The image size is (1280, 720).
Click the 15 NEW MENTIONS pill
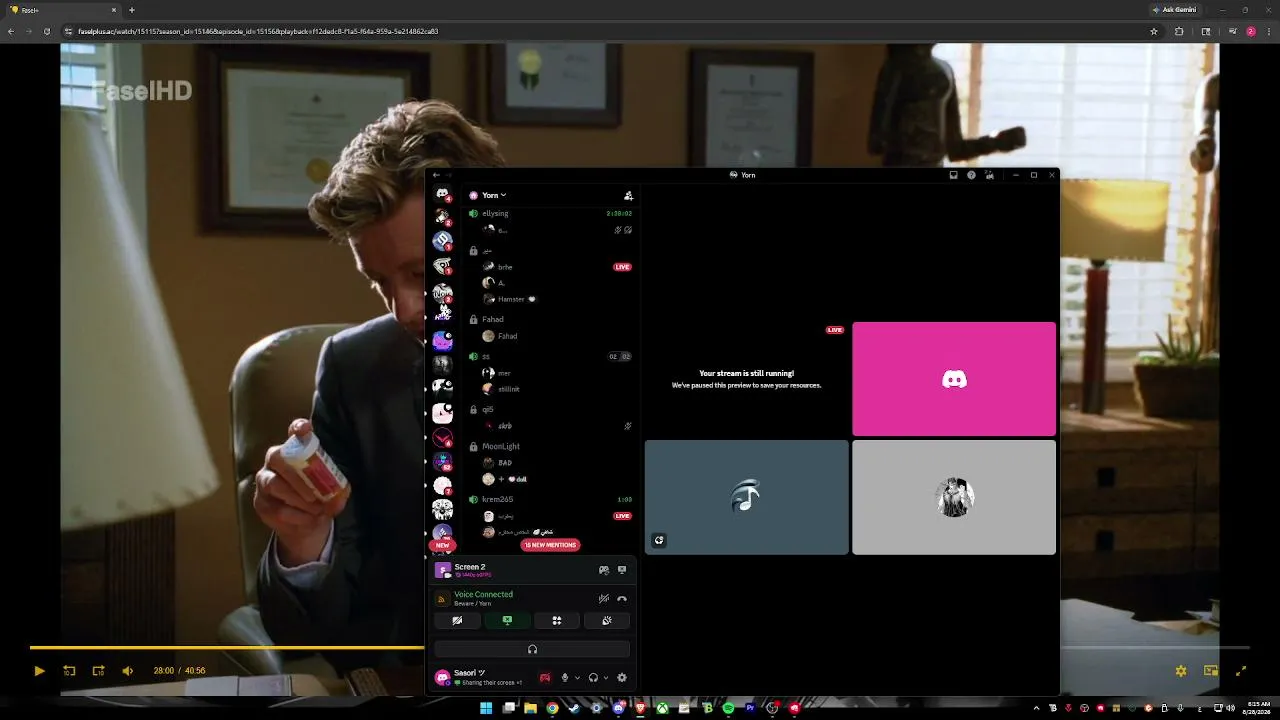tap(550, 545)
